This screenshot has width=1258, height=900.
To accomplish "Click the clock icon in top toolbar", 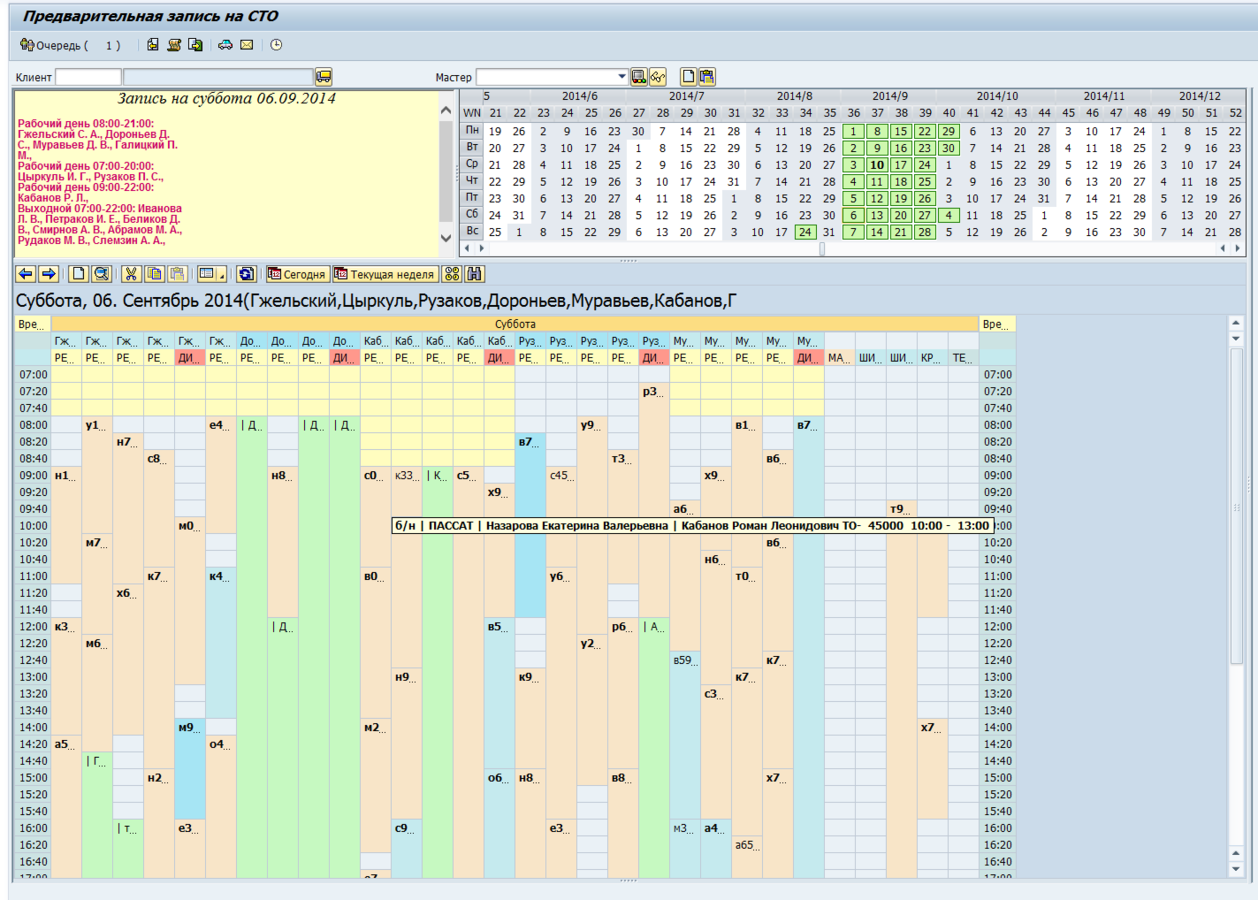I will tap(276, 45).
